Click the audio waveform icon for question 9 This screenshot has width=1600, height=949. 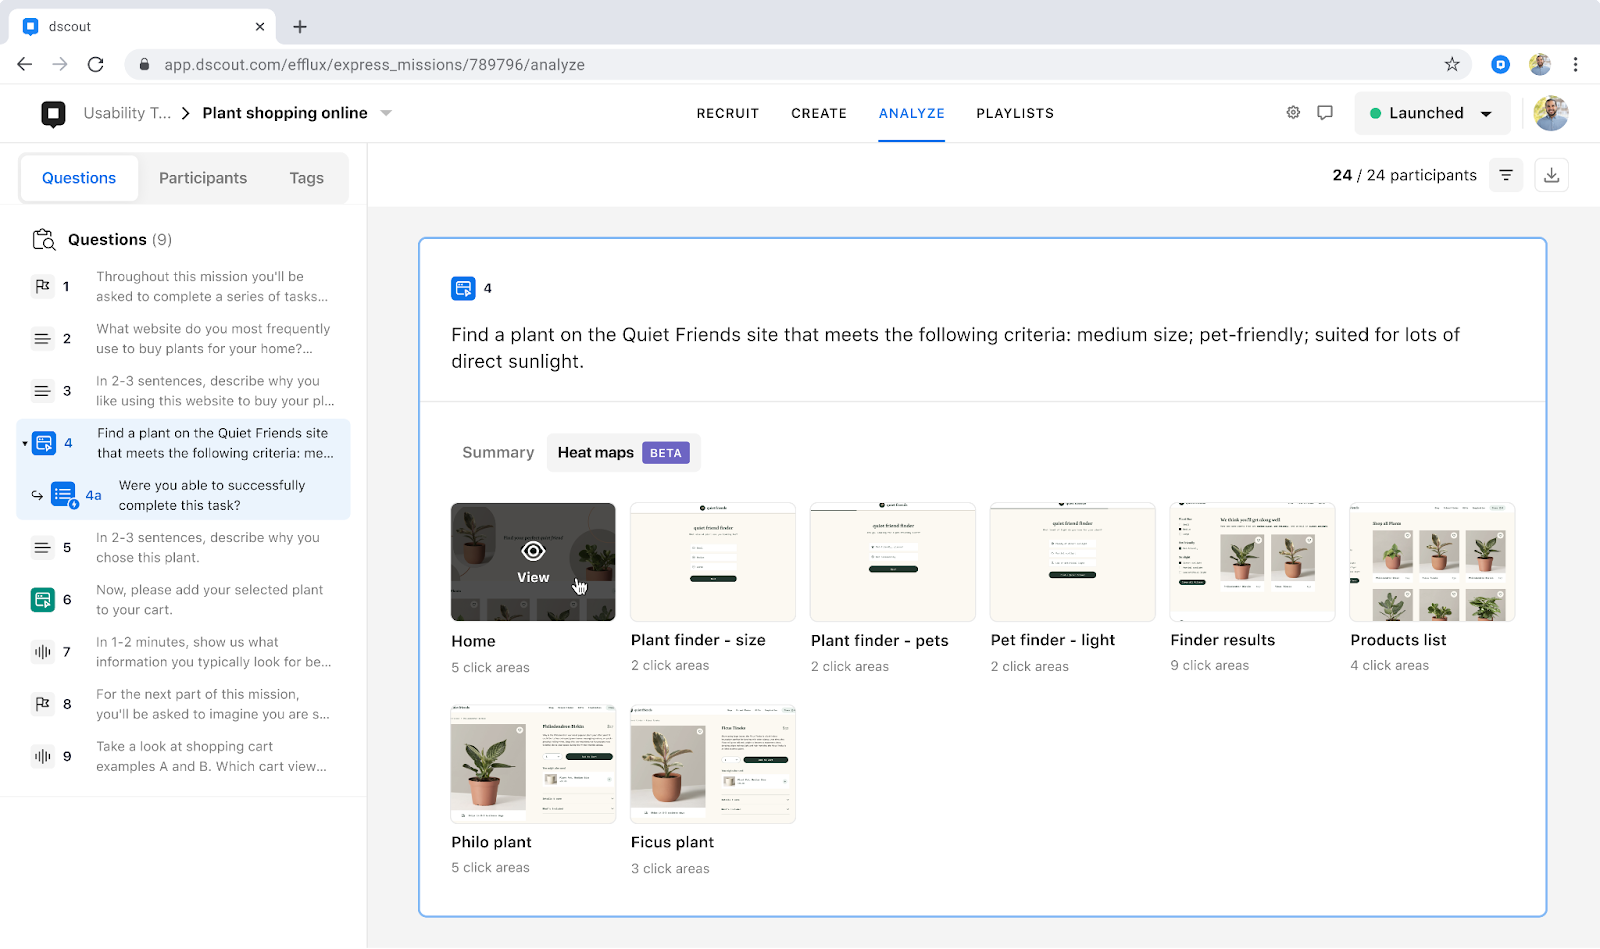pyautogui.click(x=42, y=757)
